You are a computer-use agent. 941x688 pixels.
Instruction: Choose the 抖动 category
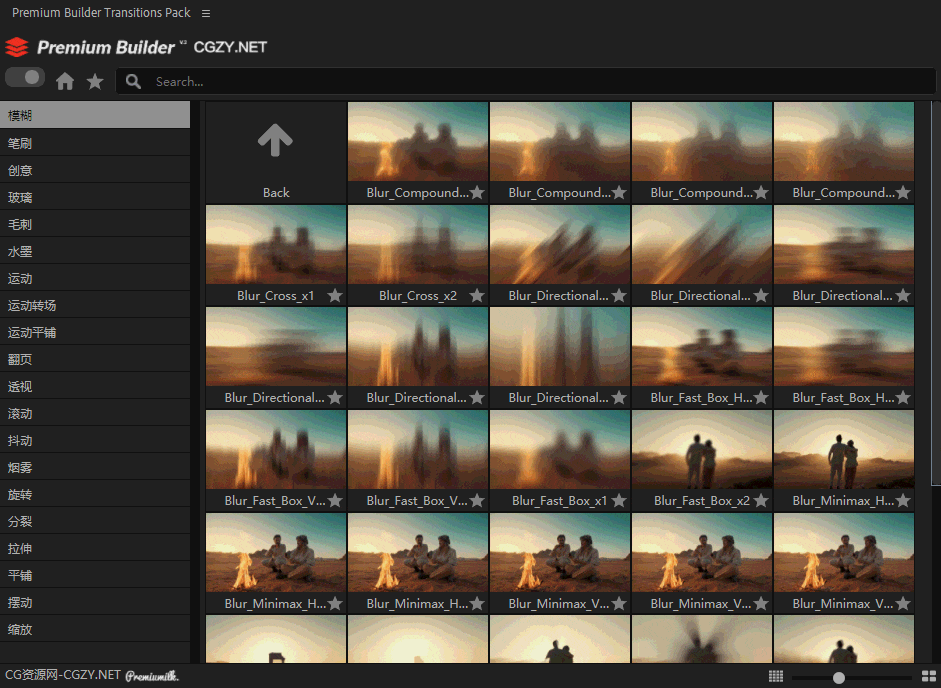point(95,440)
